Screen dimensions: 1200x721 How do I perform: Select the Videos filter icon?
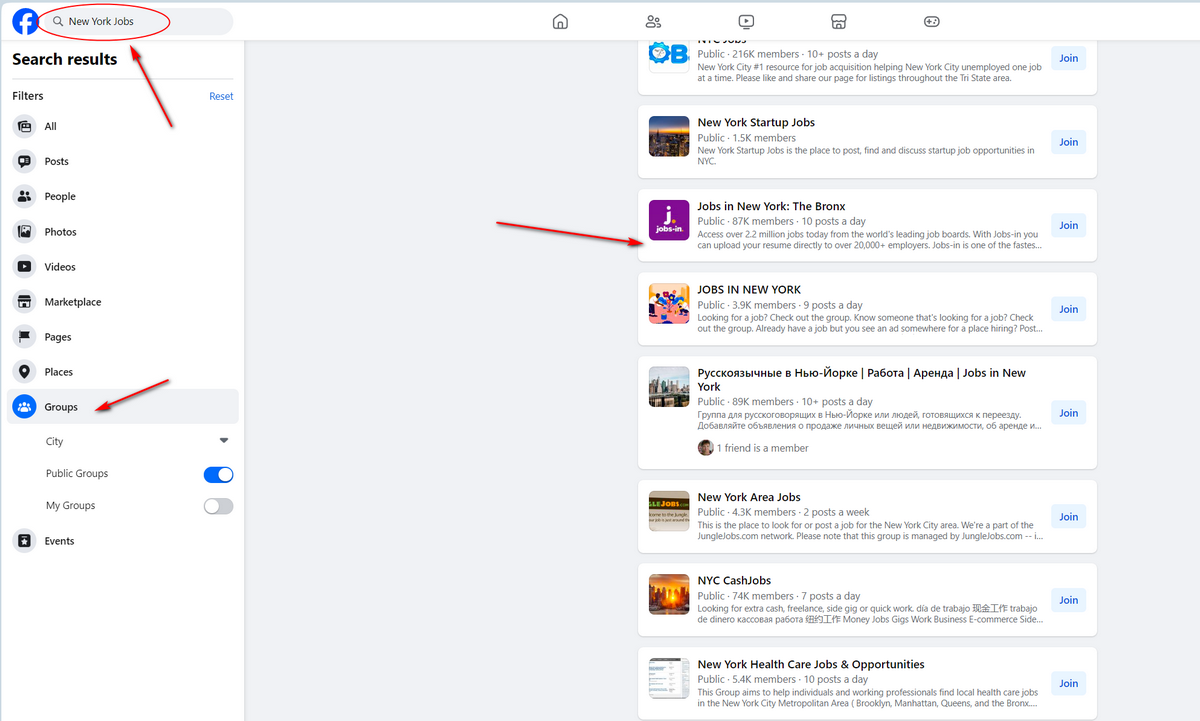[x=24, y=267]
